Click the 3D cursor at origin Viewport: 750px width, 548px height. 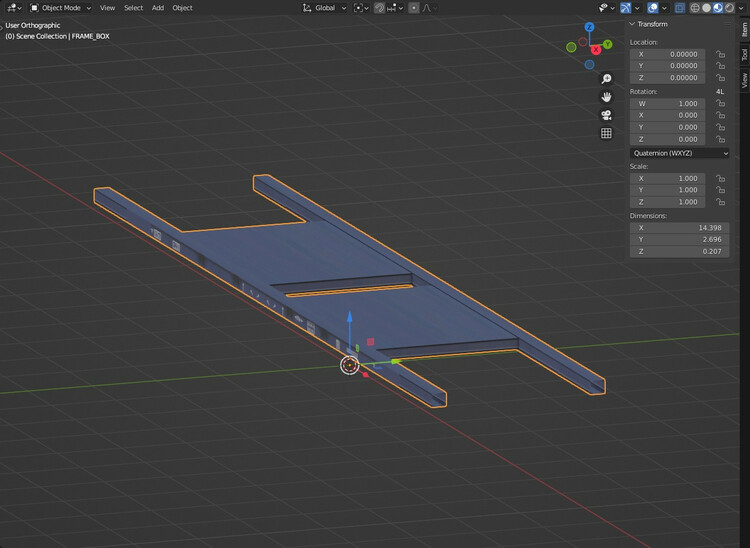pyautogui.click(x=350, y=365)
